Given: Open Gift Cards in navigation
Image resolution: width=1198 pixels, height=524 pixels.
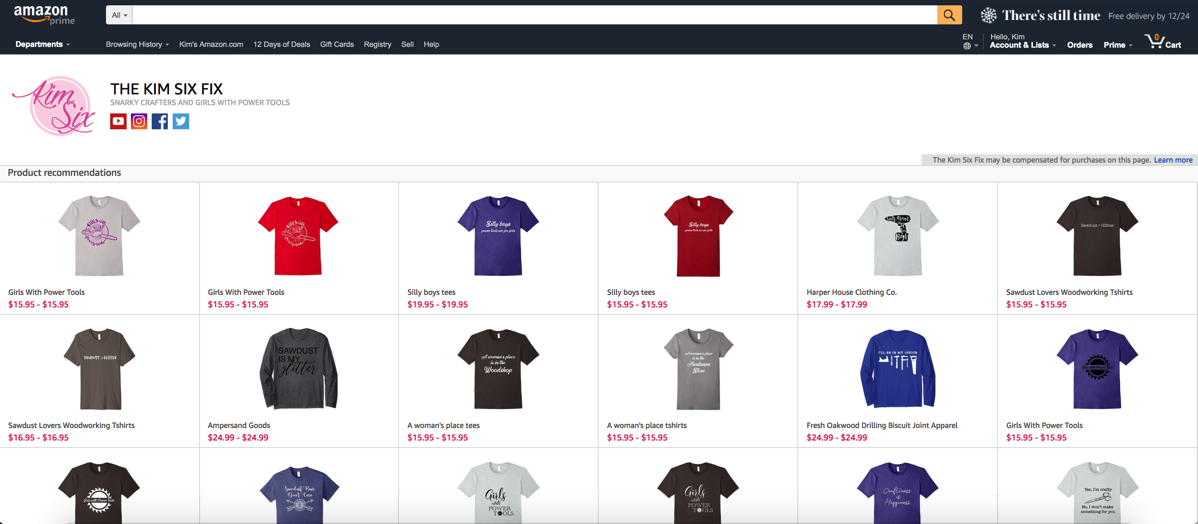Looking at the screenshot, I should [x=337, y=44].
